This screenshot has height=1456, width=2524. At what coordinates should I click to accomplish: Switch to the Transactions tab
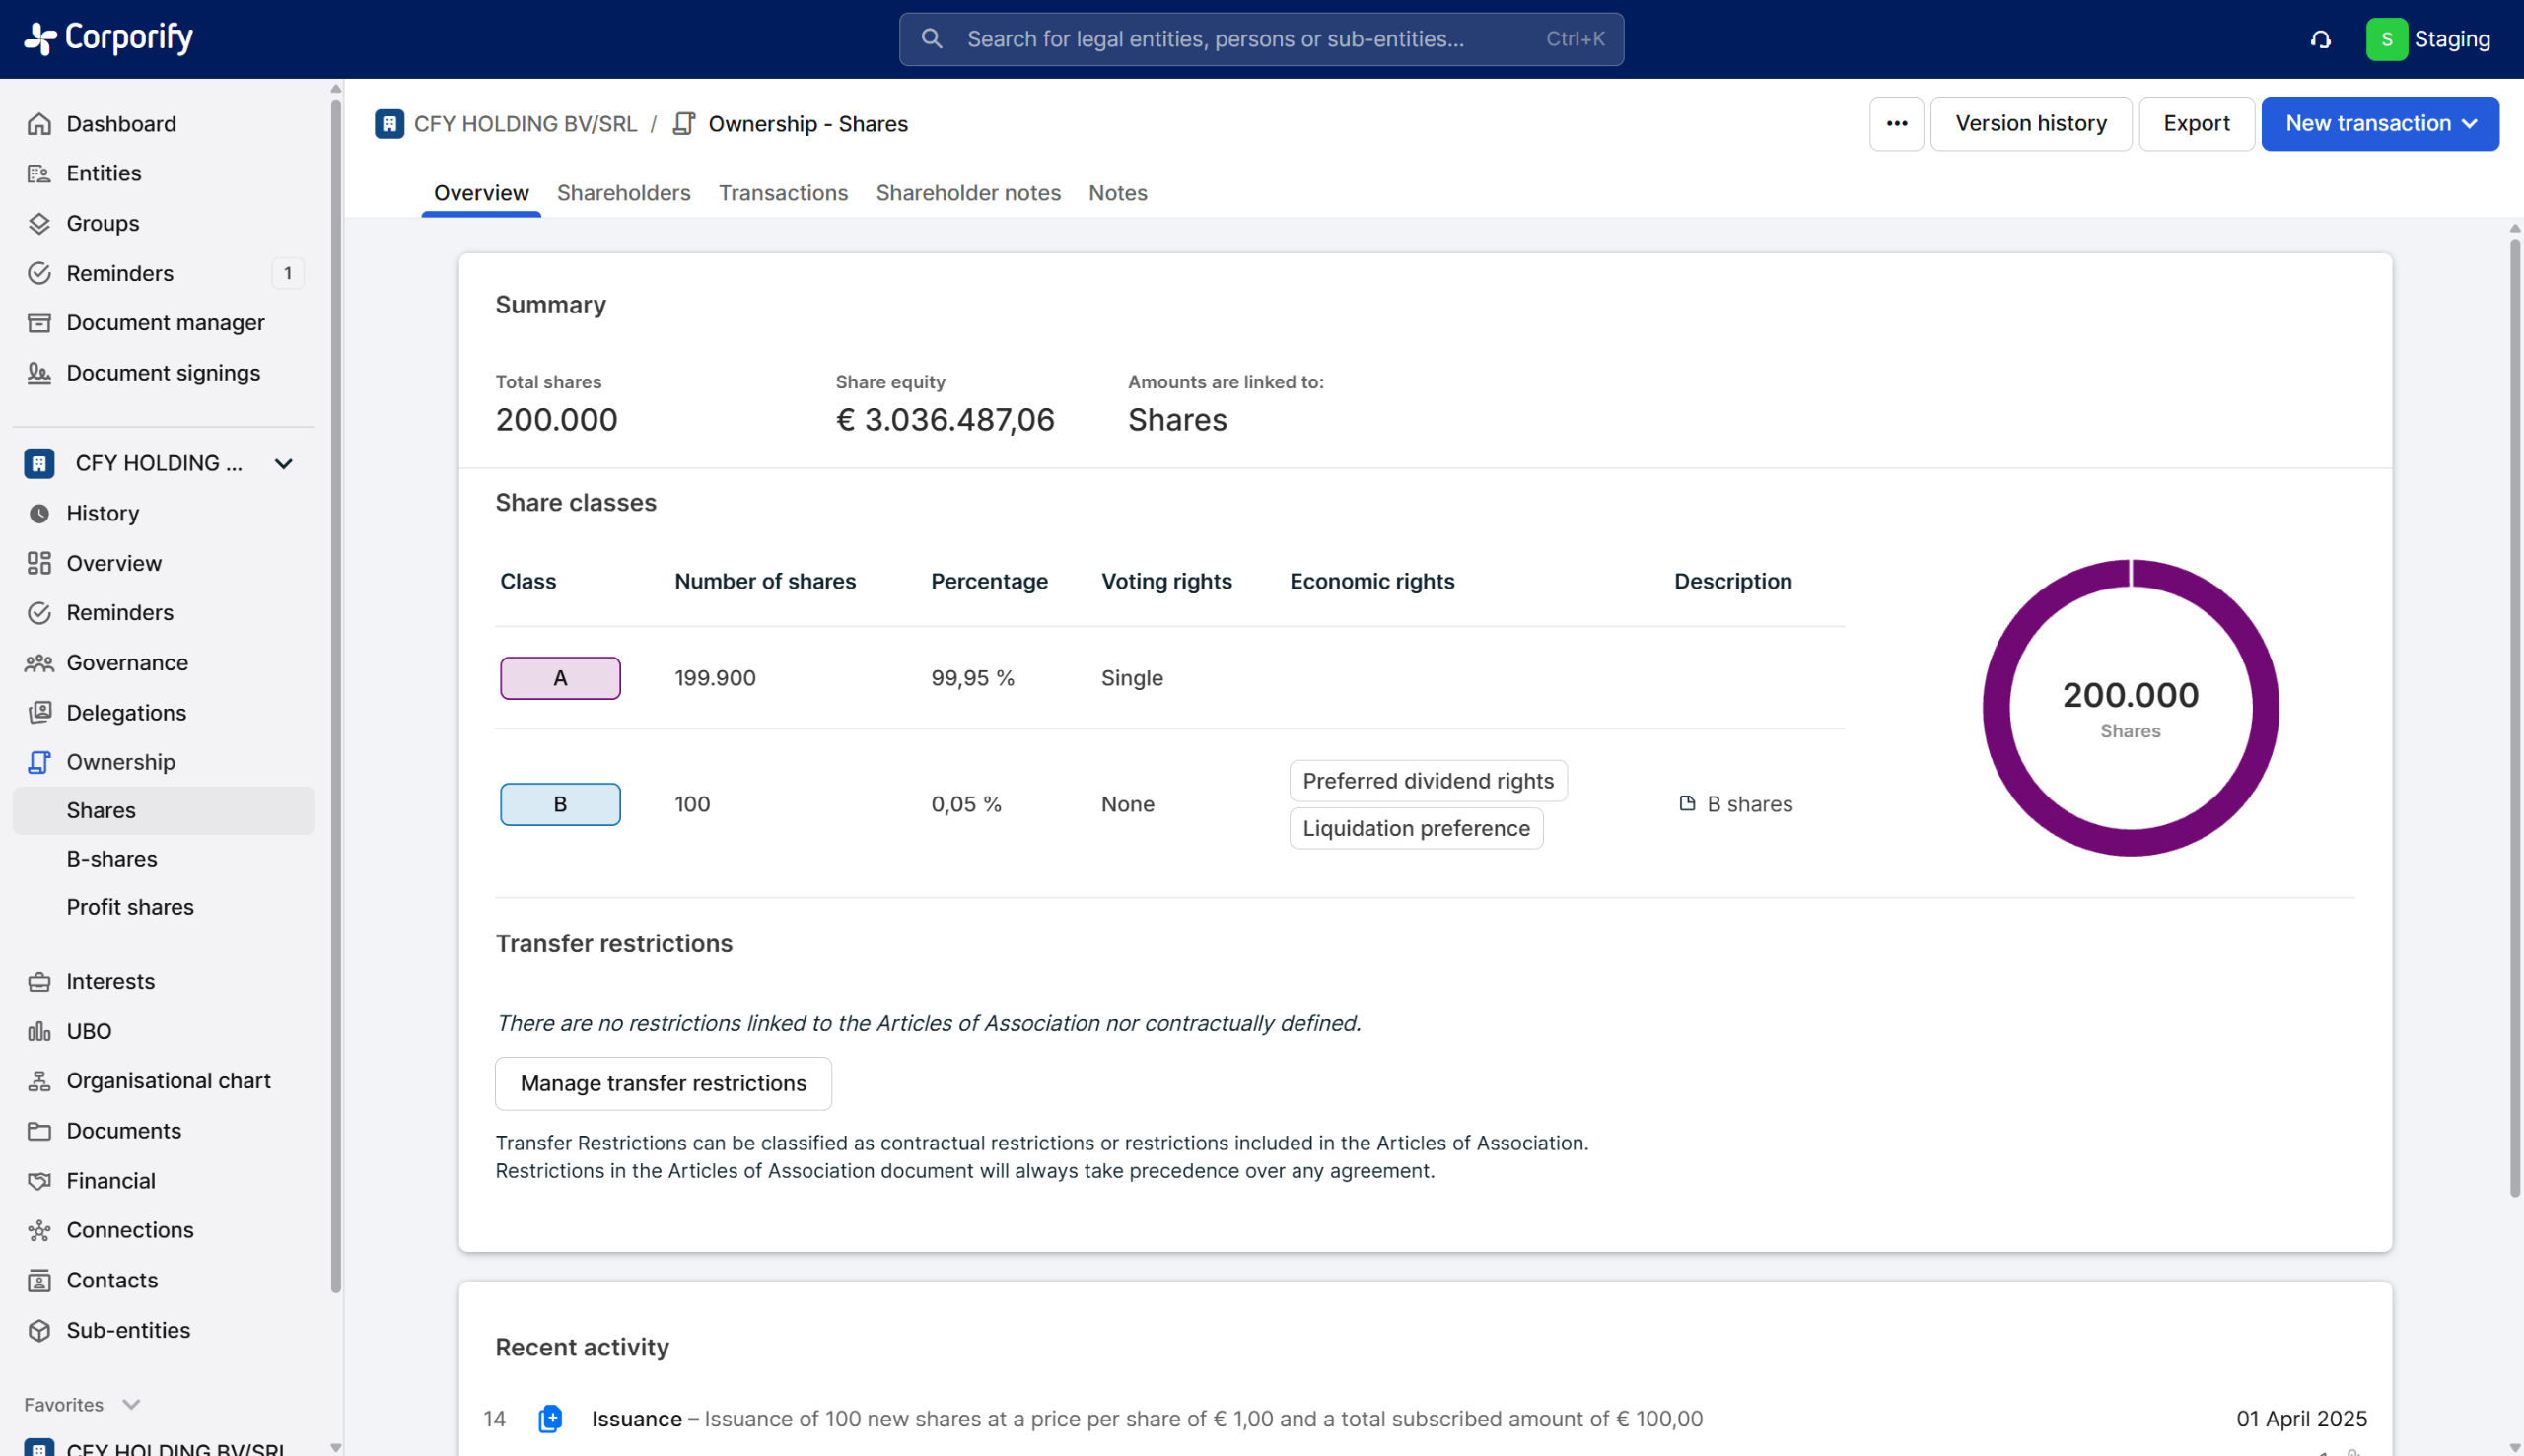pyautogui.click(x=782, y=193)
